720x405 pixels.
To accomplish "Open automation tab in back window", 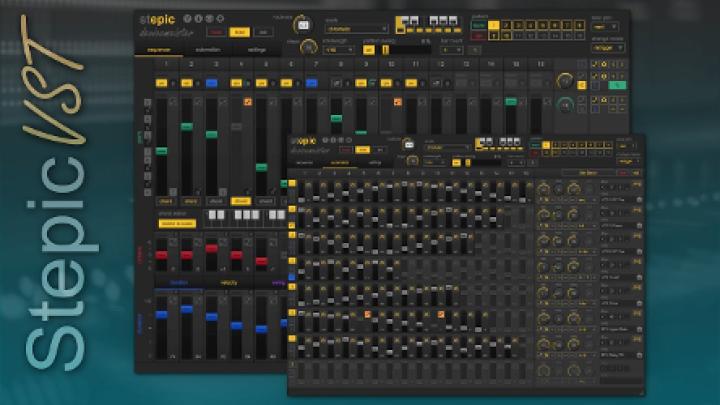I will [x=208, y=50].
